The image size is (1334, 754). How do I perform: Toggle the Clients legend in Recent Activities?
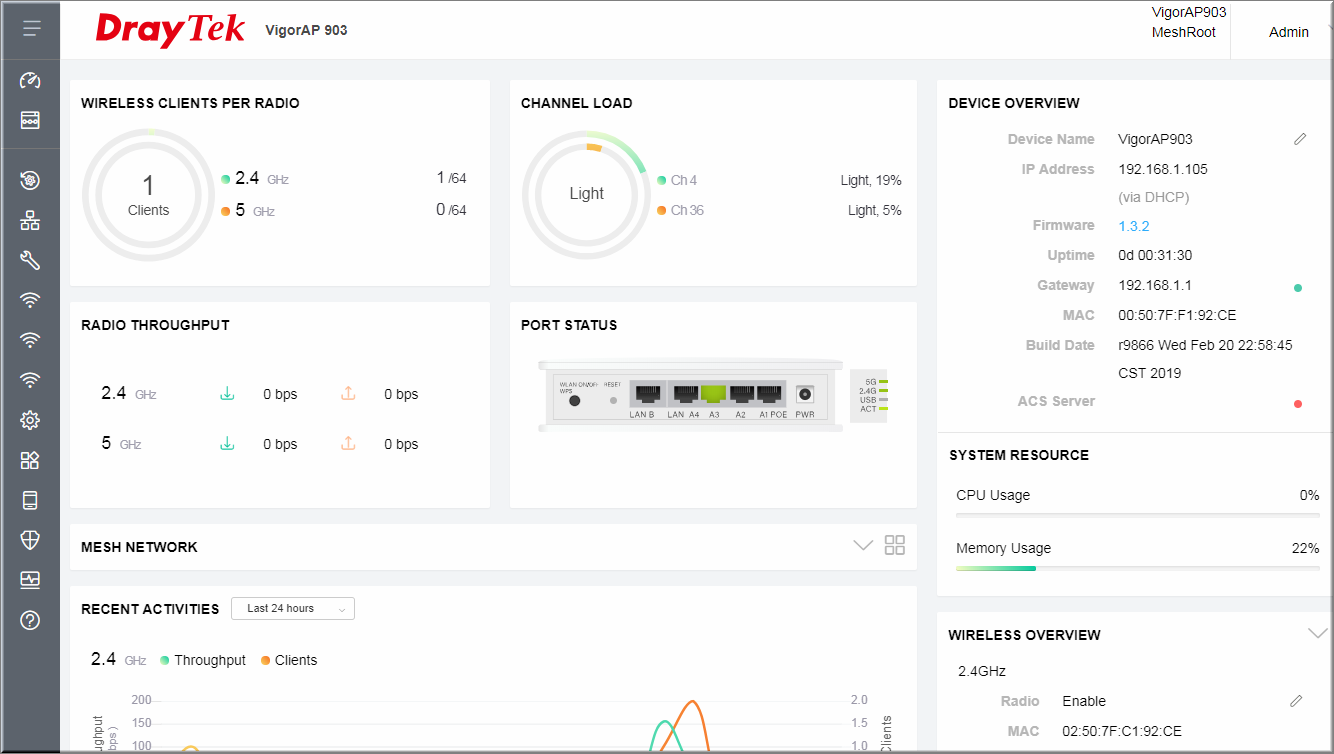point(289,660)
